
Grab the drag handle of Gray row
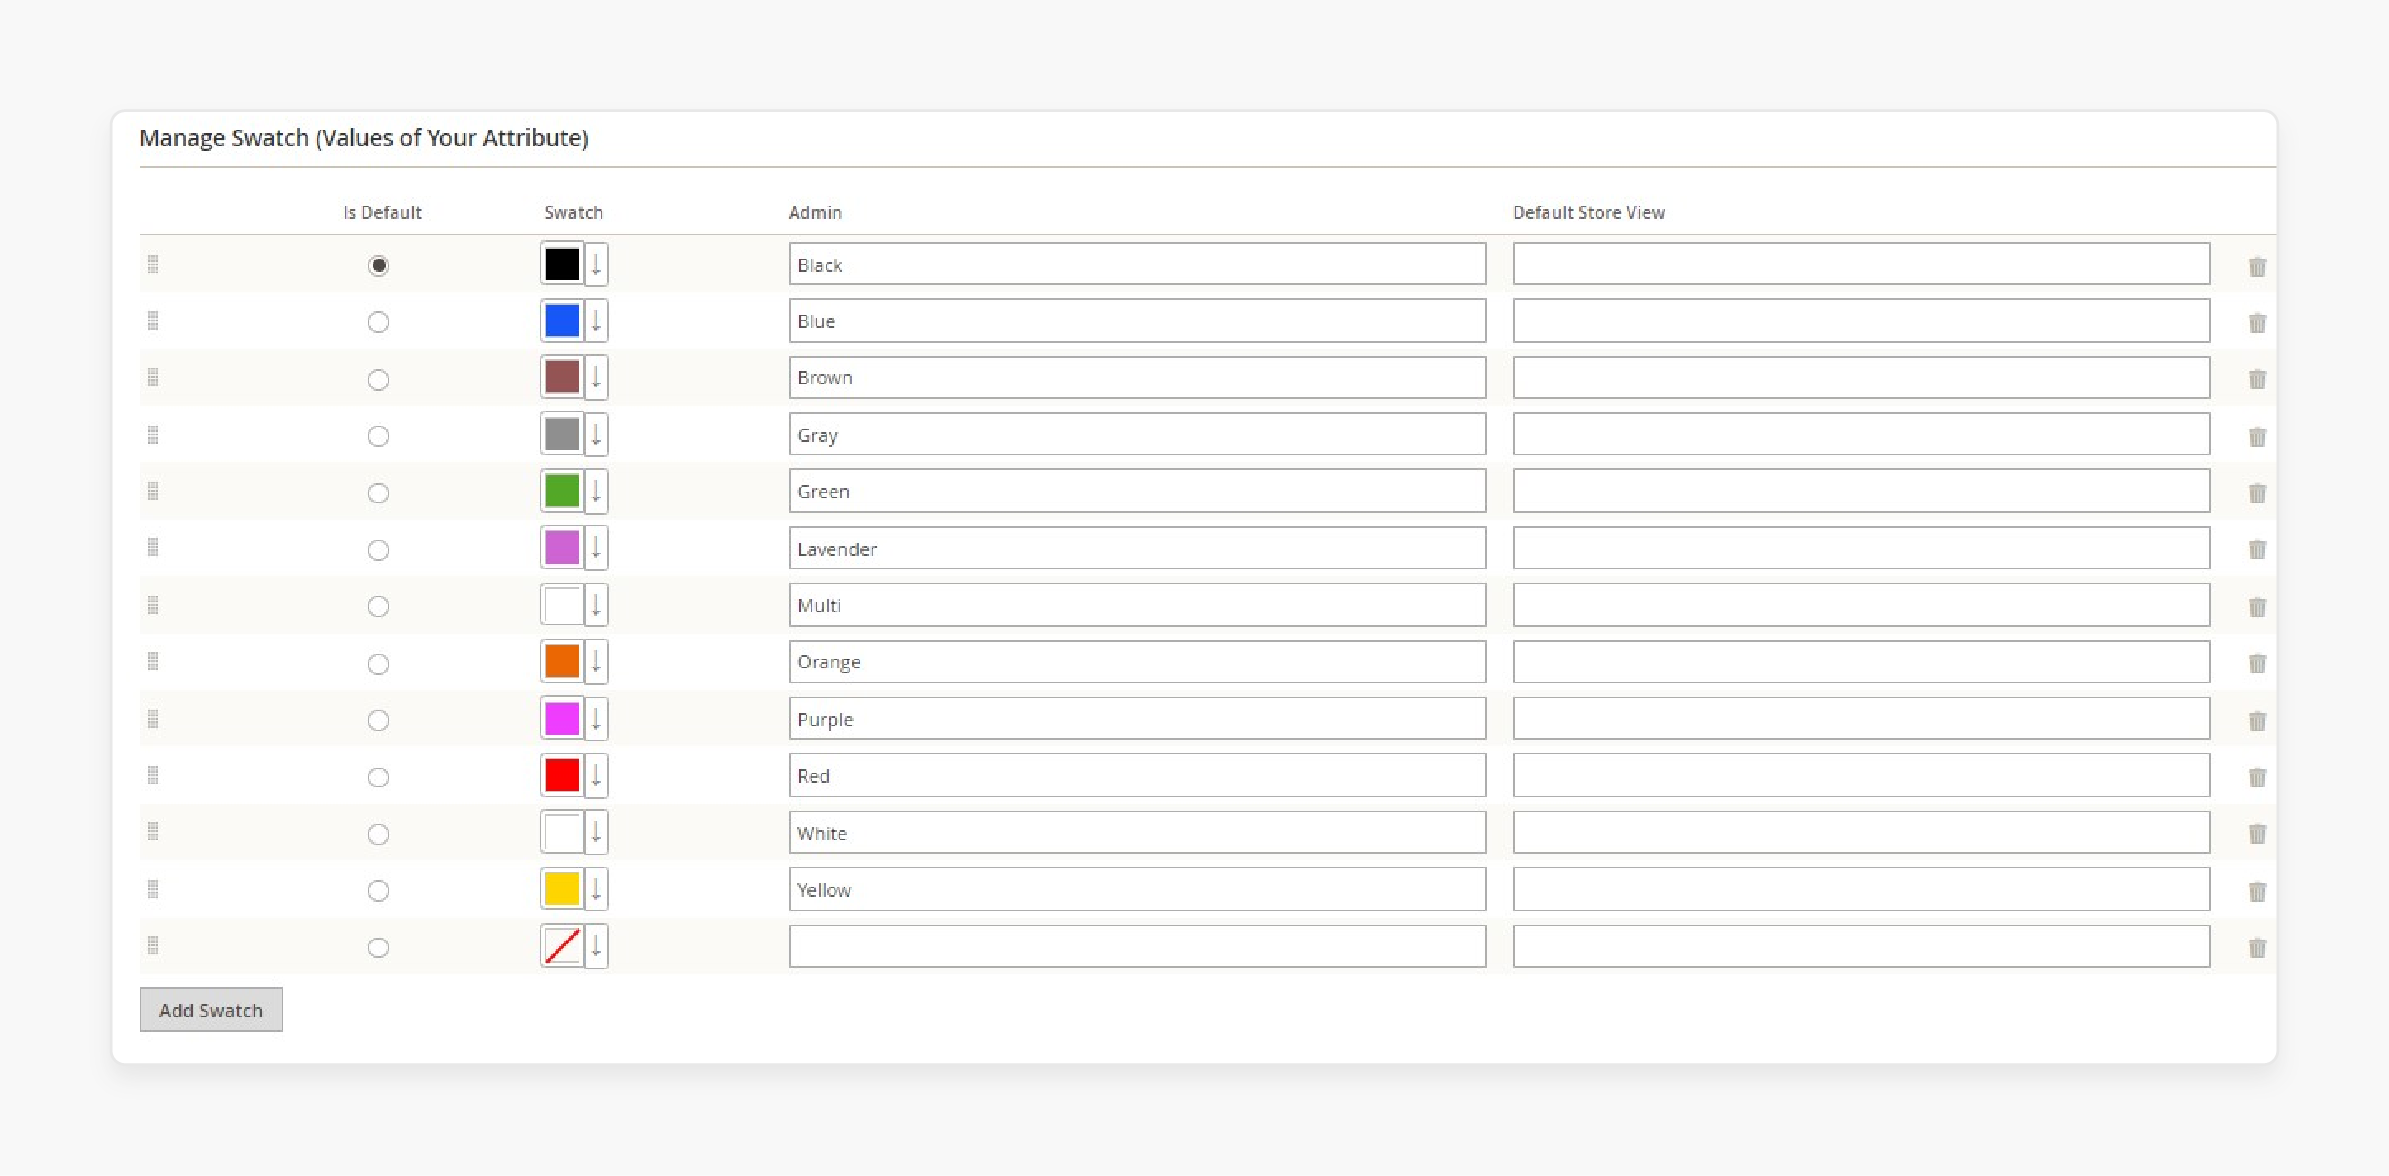(x=153, y=434)
